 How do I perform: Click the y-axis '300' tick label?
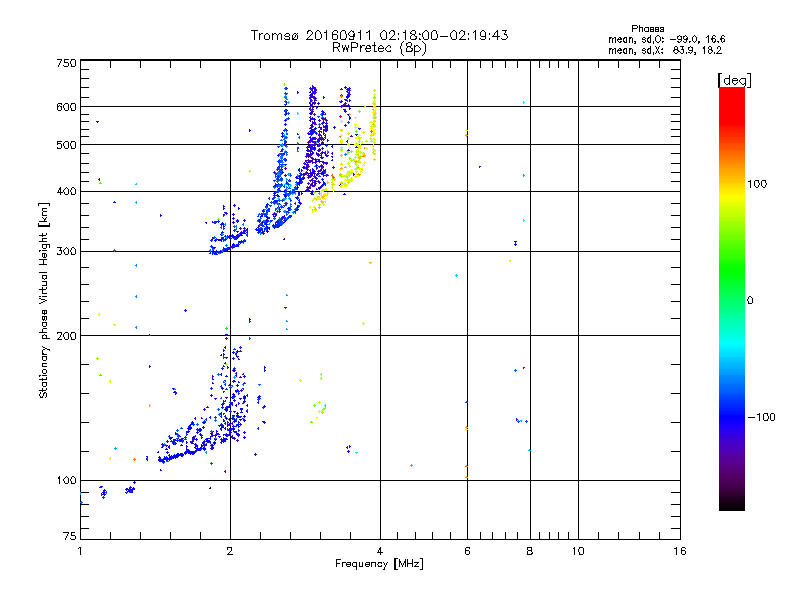(66, 251)
